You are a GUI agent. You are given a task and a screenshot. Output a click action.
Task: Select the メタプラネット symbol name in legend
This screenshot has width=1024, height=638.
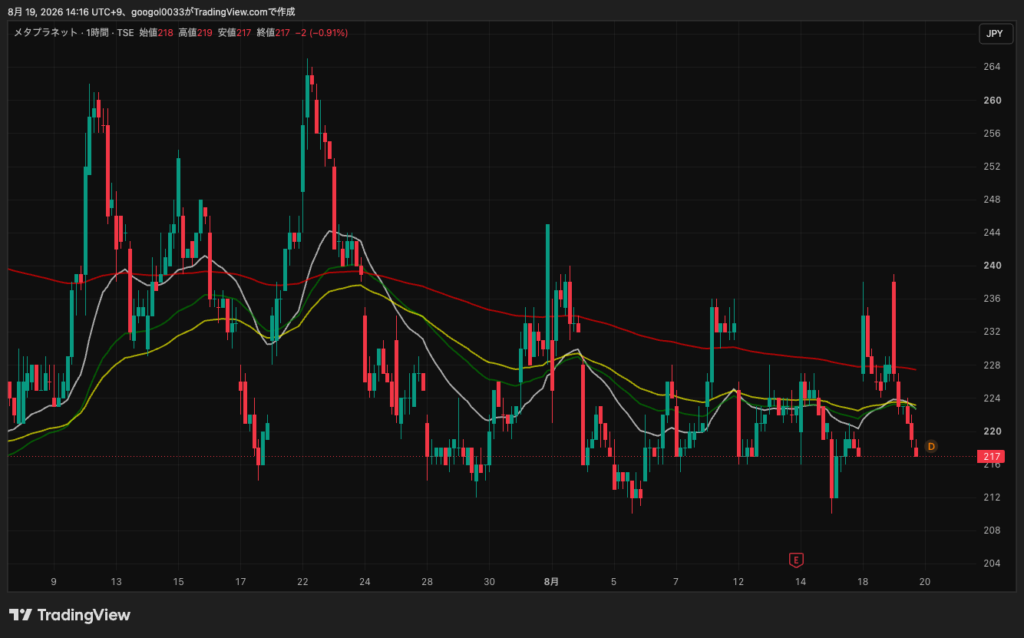pos(46,33)
